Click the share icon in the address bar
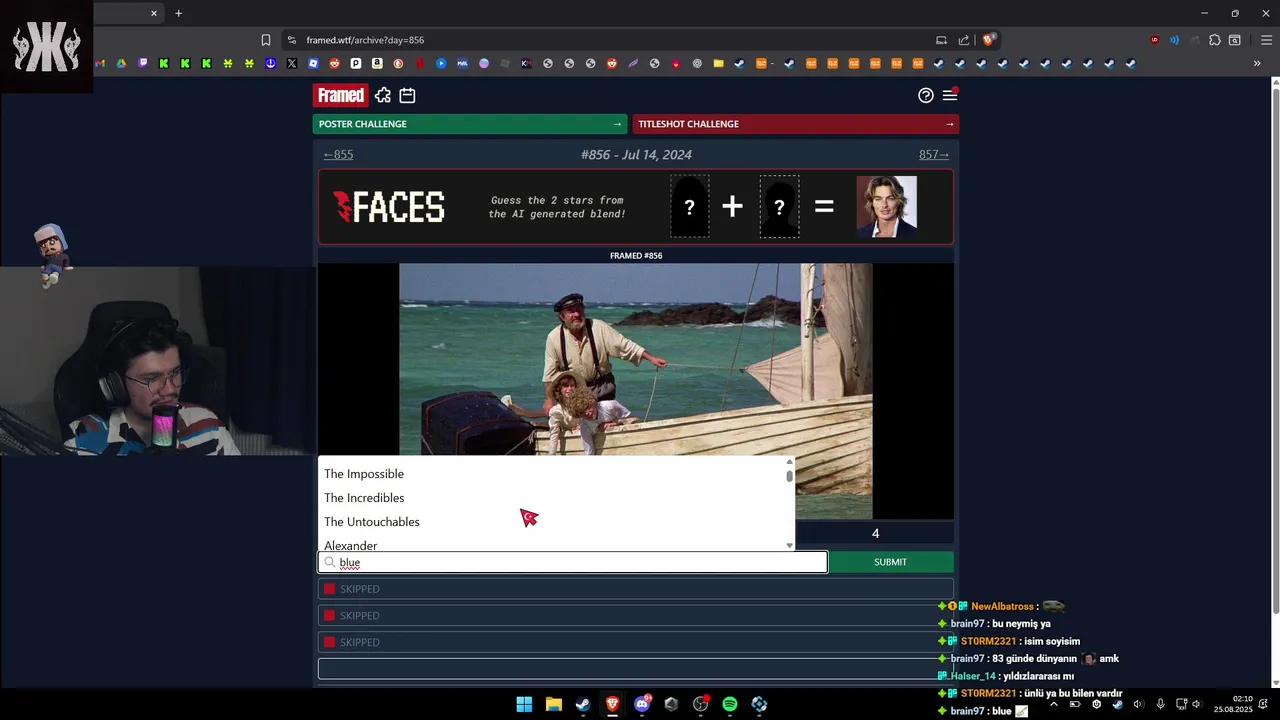Image resolution: width=1280 pixels, height=720 pixels. pos(964,40)
